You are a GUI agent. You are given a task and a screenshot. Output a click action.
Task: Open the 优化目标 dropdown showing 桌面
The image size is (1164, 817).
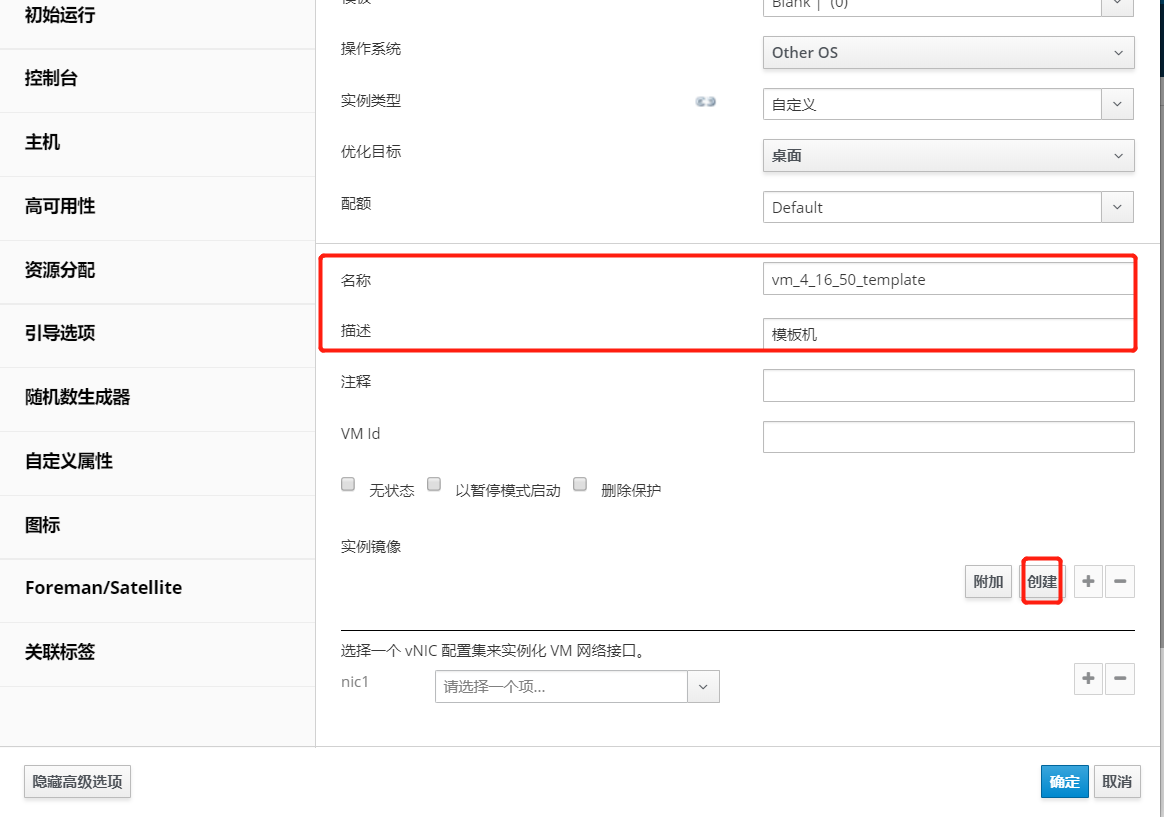[x=948, y=155]
